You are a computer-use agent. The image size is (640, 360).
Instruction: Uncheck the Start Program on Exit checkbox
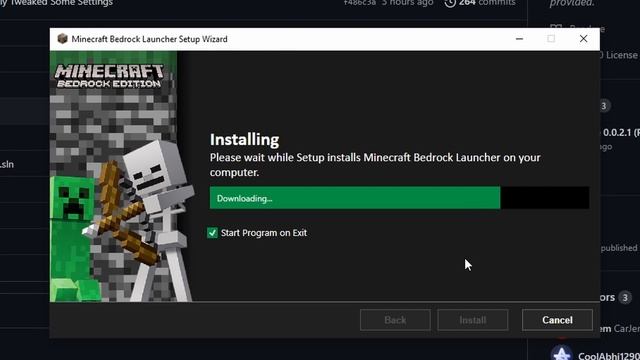(x=212, y=233)
